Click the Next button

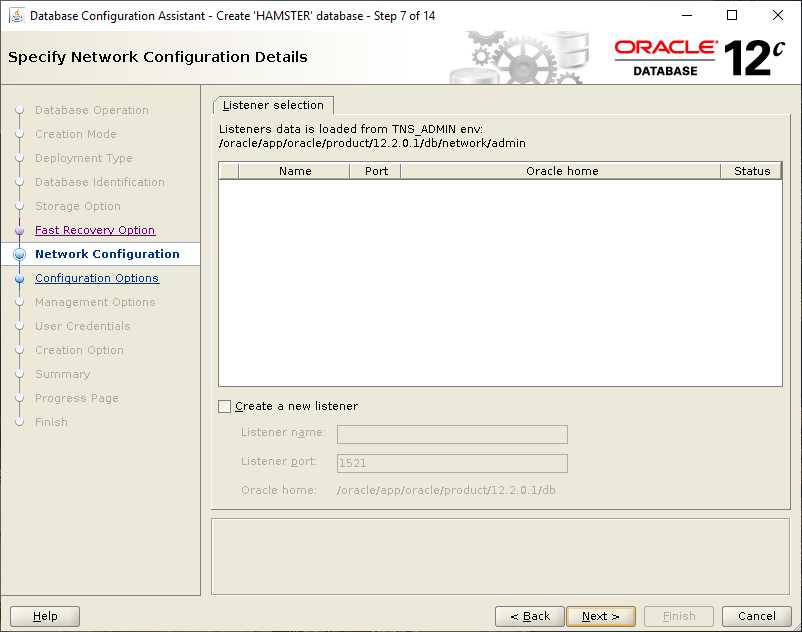601,616
